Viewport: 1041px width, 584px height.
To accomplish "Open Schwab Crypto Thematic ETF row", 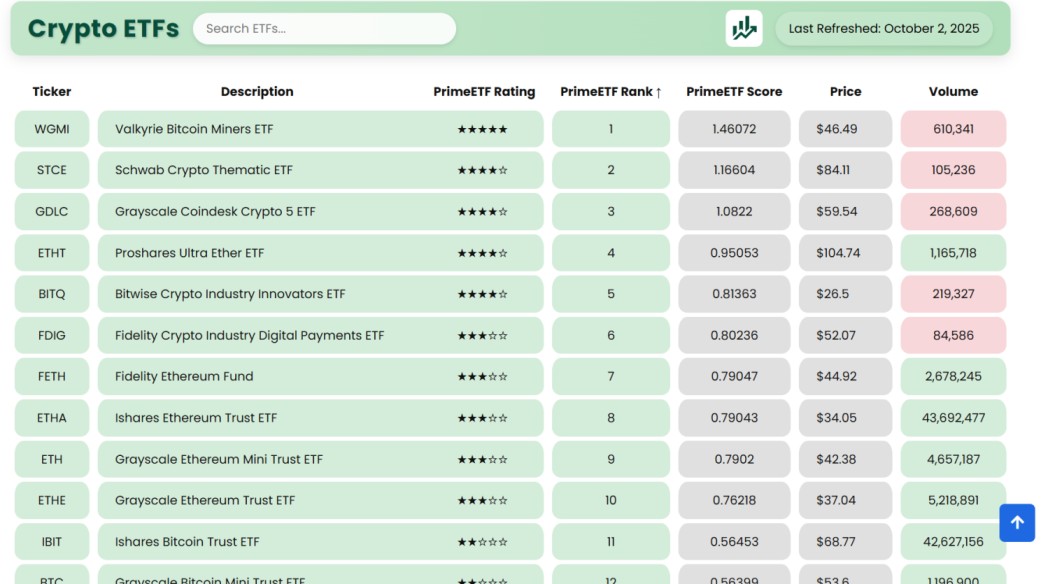I will pos(204,170).
